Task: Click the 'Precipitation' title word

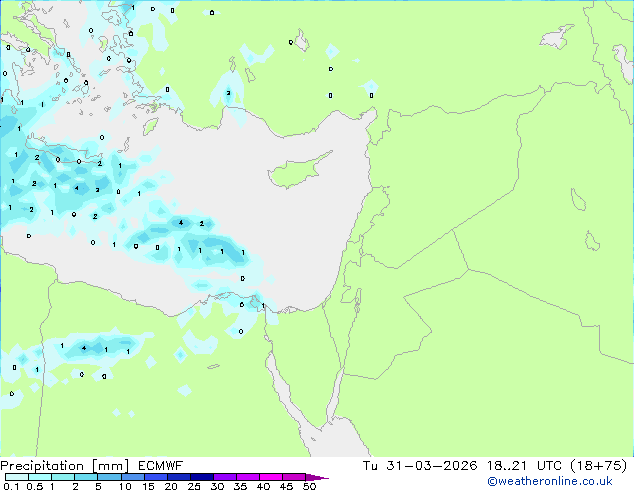Action: pos(42,466)
